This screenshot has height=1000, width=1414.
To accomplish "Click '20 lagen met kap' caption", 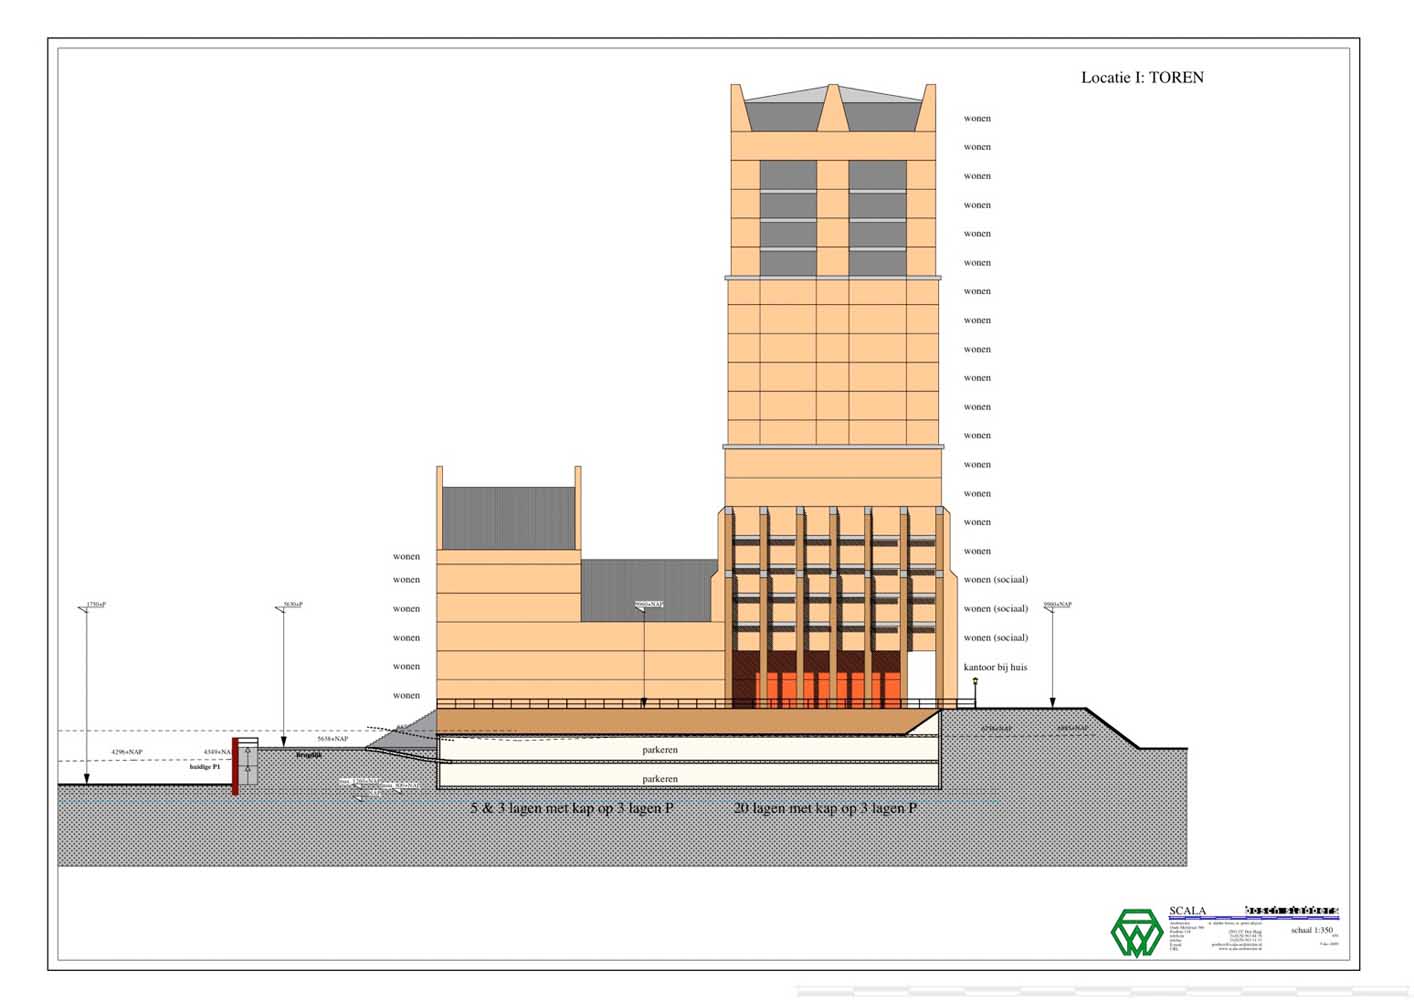I will pos(824,808).
